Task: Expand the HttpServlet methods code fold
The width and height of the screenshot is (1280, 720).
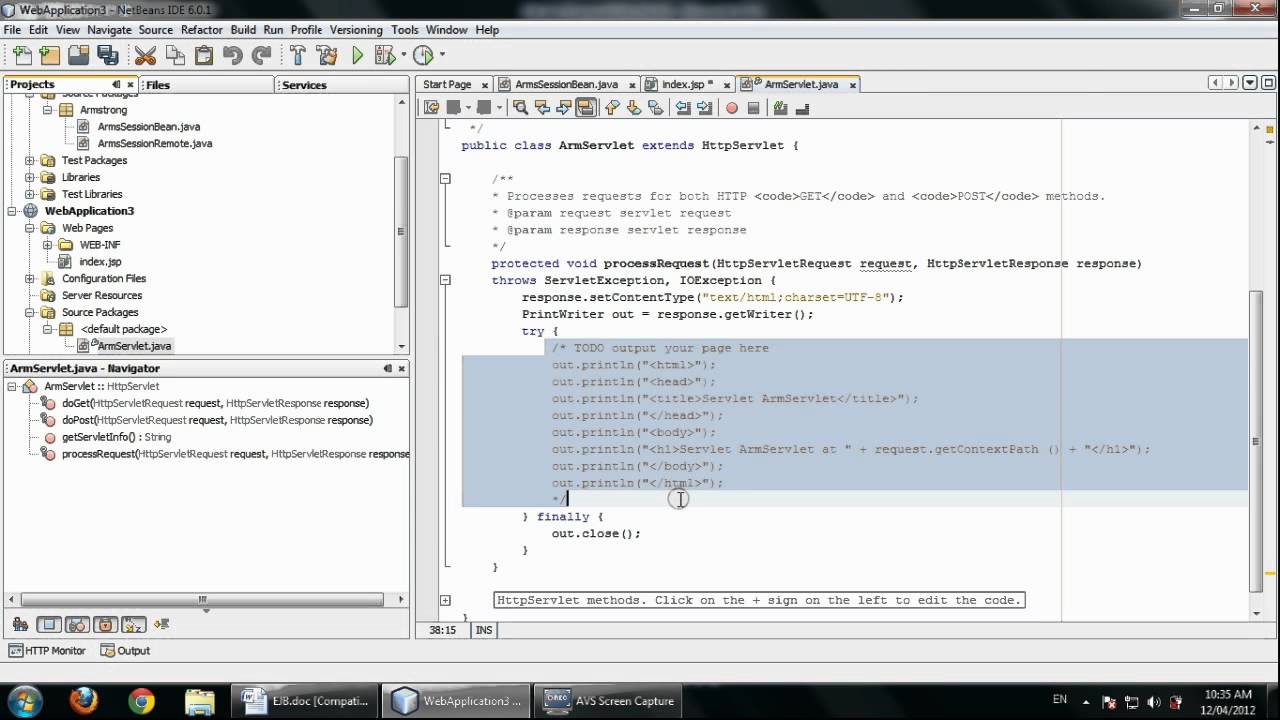Action: (x=445, y=600)
